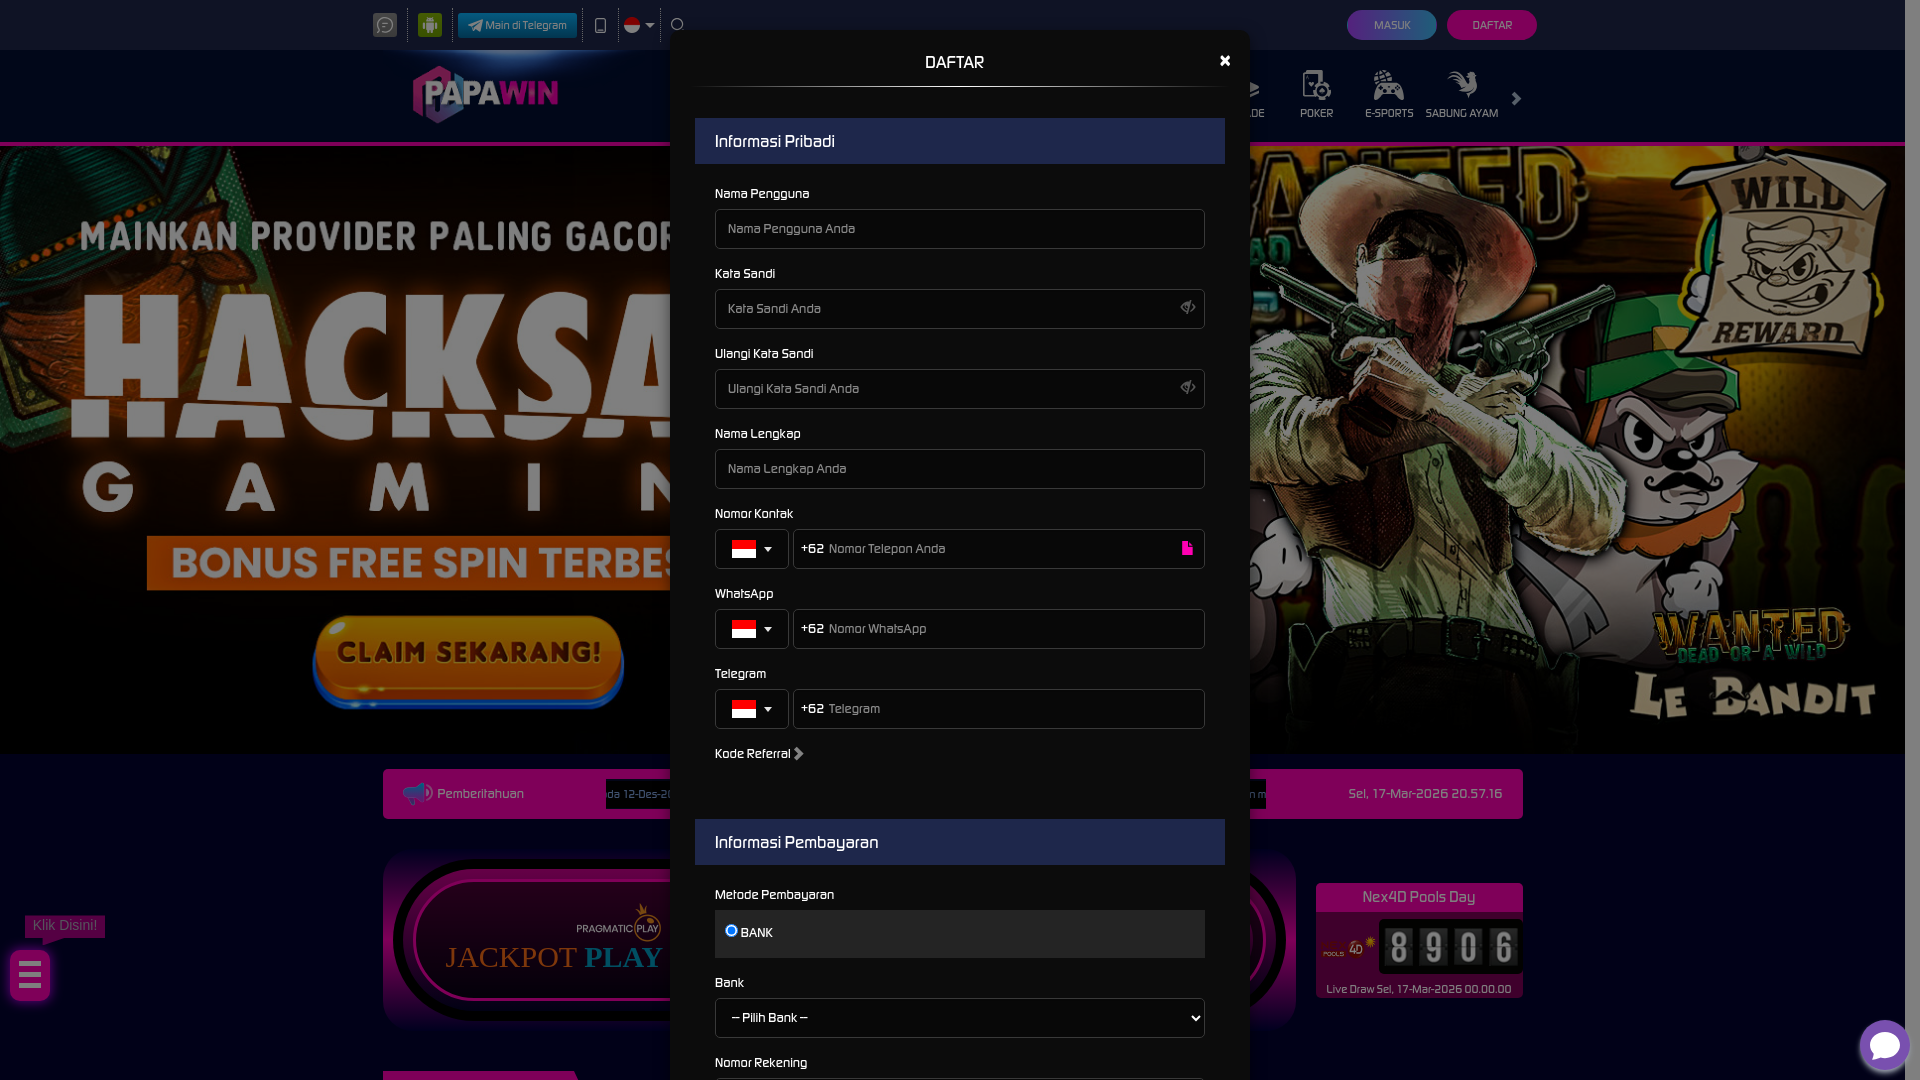Click the Nomor Telepon input field
Image resolution: width=1920 pixels, height=1080 pixels.
pos(999,549)
